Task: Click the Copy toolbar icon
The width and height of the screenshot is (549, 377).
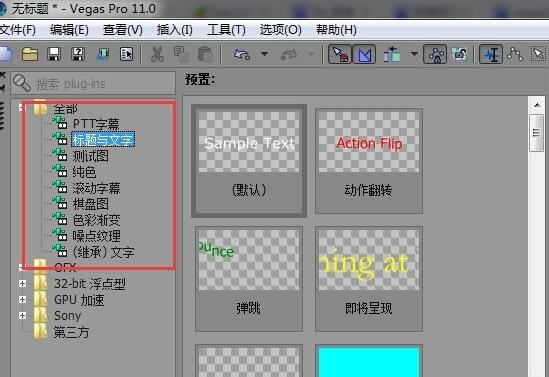Action: (x=181, y=54)
